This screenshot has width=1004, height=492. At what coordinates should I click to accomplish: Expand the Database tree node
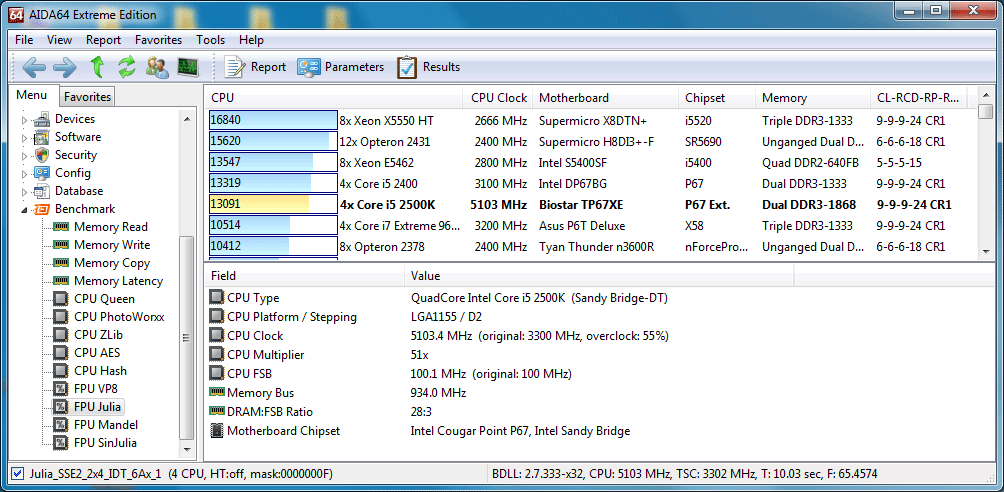click(x=24, y=191)
